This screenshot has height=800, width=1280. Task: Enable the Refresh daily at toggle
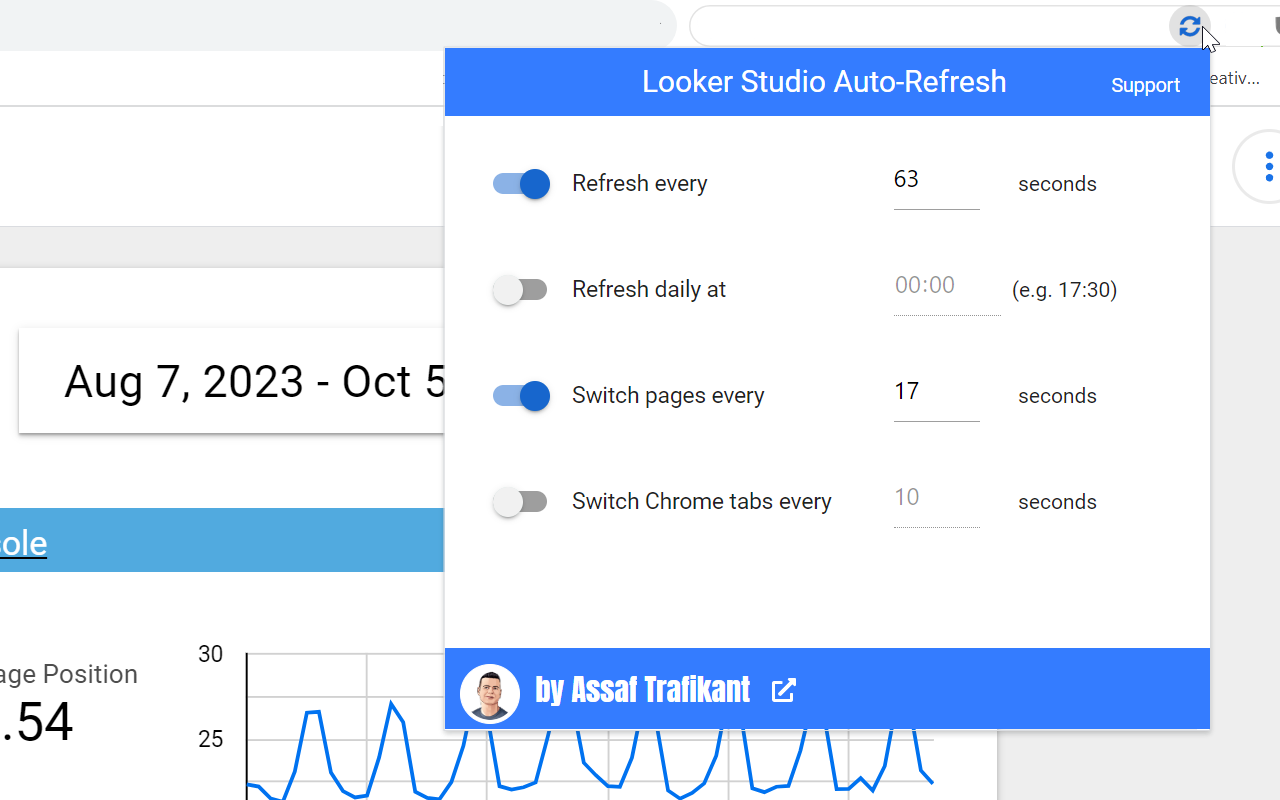pyautogui.click(x=520, y=290)
